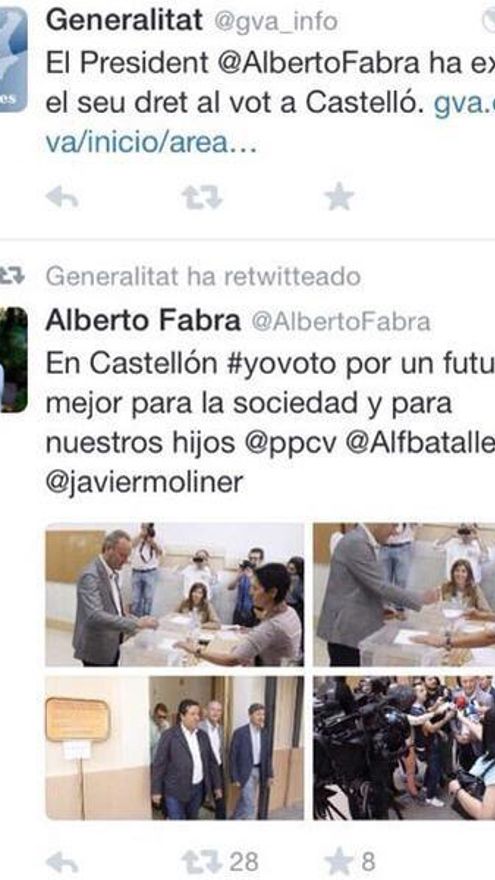This screenshot has width=495, height=880.
Task: View photo of the man casting his ballot
Action: (x=175, y=594)
